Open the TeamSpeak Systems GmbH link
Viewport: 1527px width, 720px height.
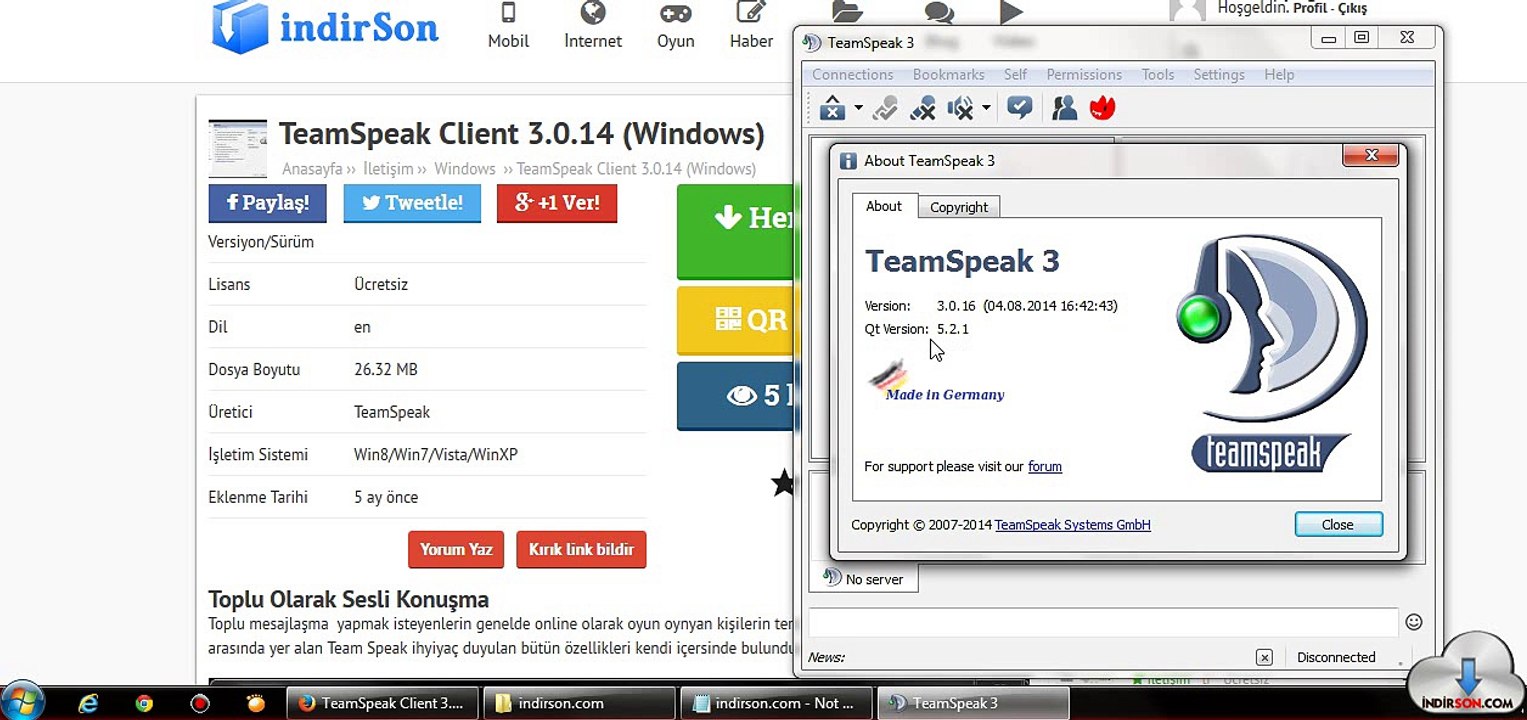click(x=1072, y=525)
